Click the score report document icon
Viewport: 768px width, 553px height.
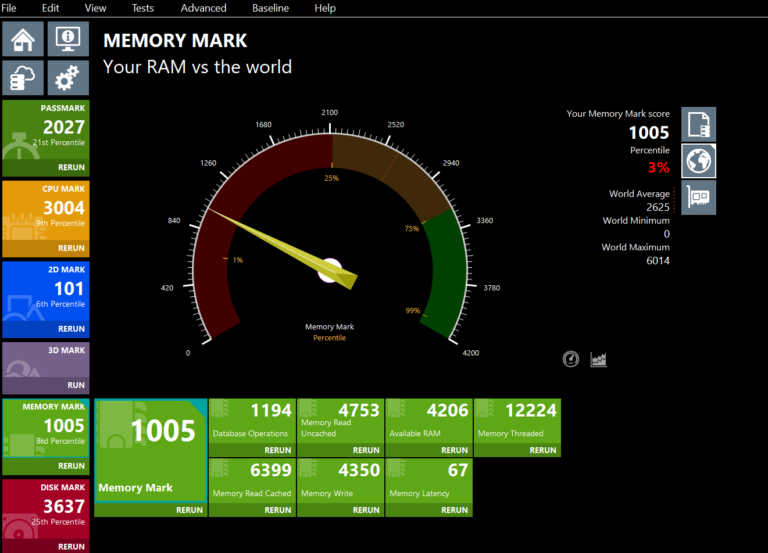coord(699,124)
